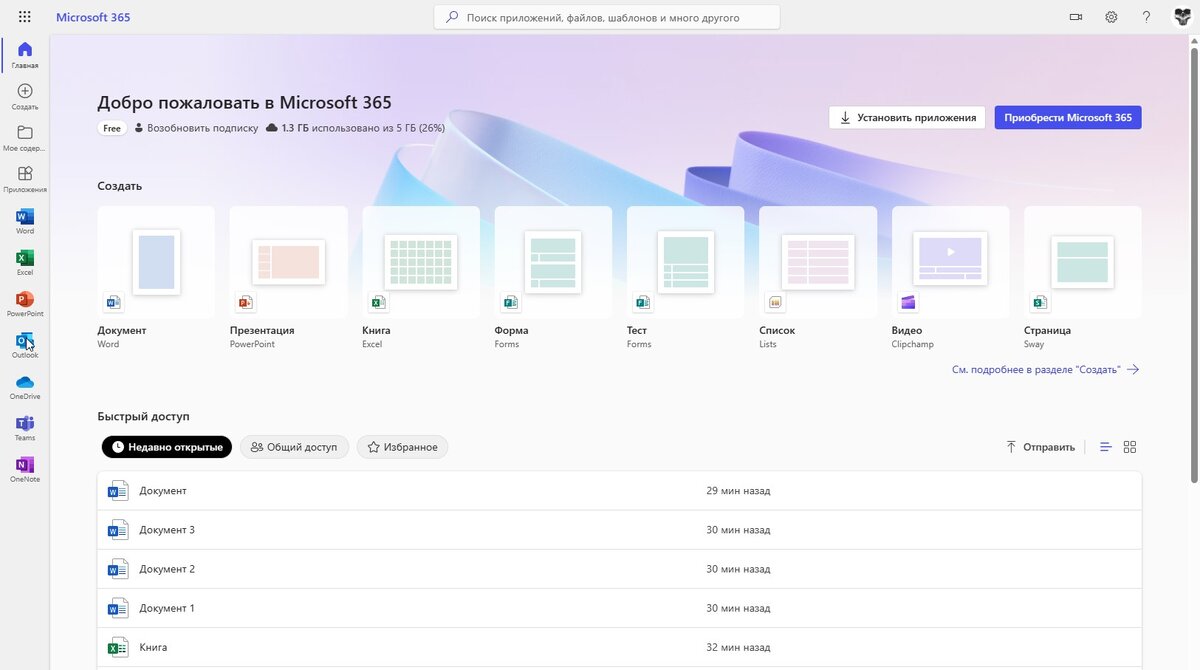Viewport: 1200px width, 670px height.
Task: Open settings gear in header
Action: (1111, 17)
